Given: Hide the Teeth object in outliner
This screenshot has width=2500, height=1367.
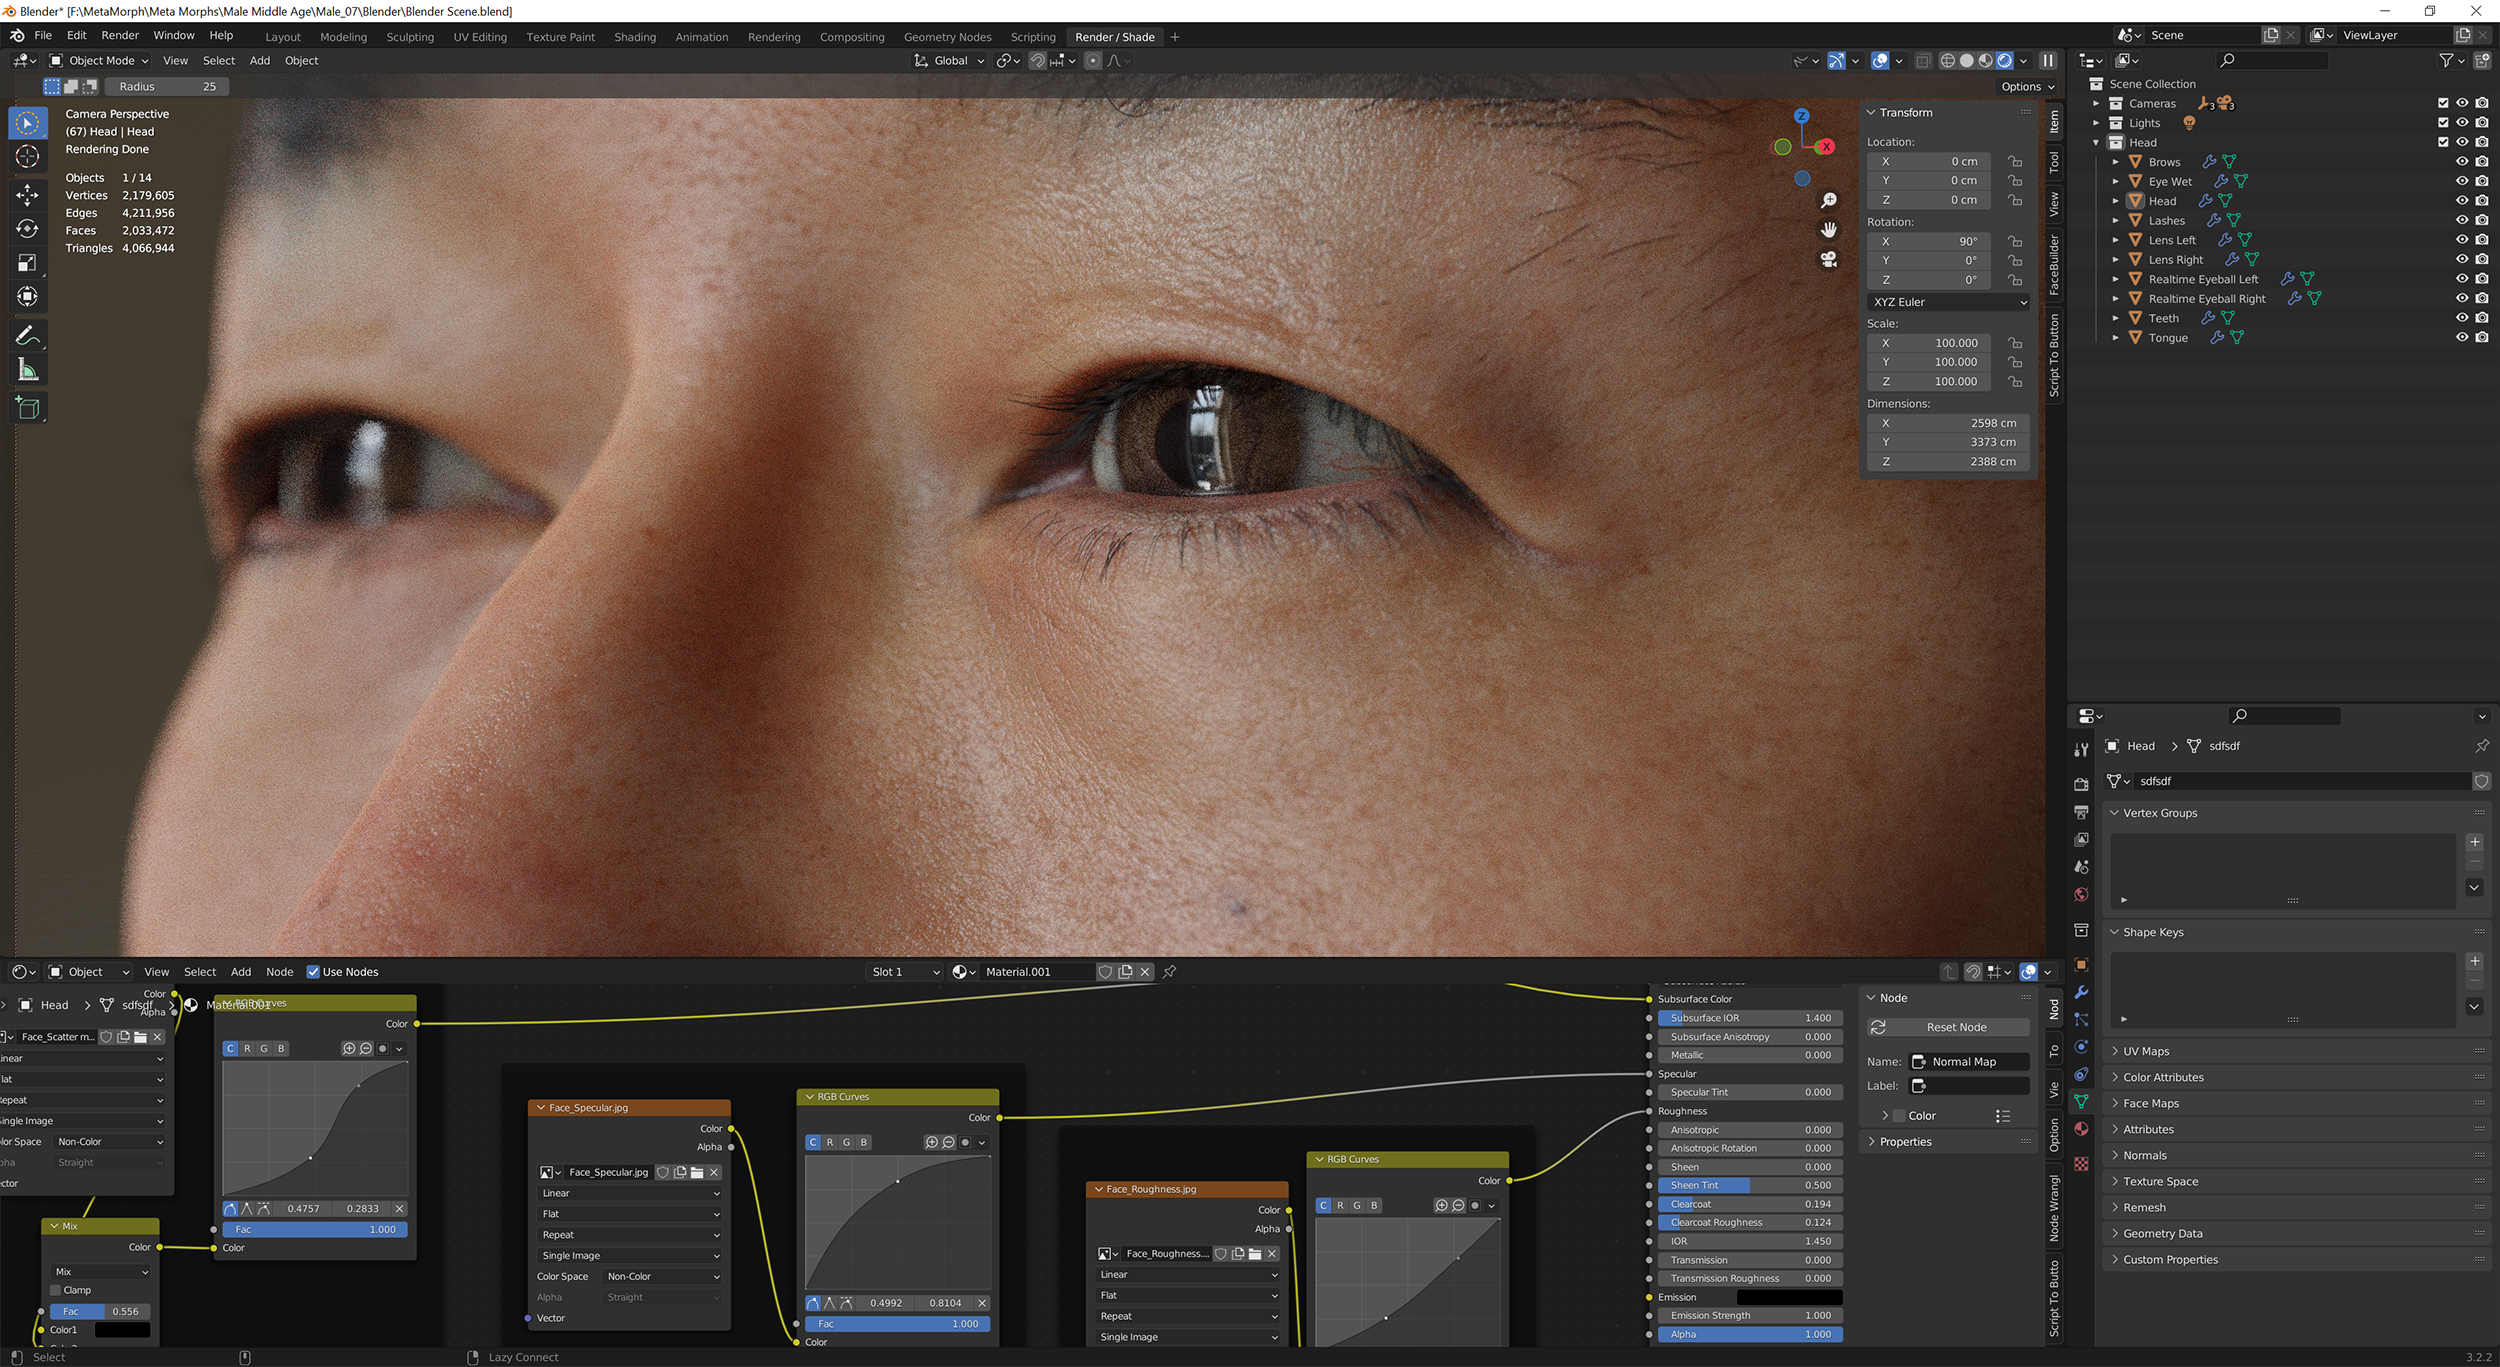Looking at the screenshot, I should (x=2462, y=318).
